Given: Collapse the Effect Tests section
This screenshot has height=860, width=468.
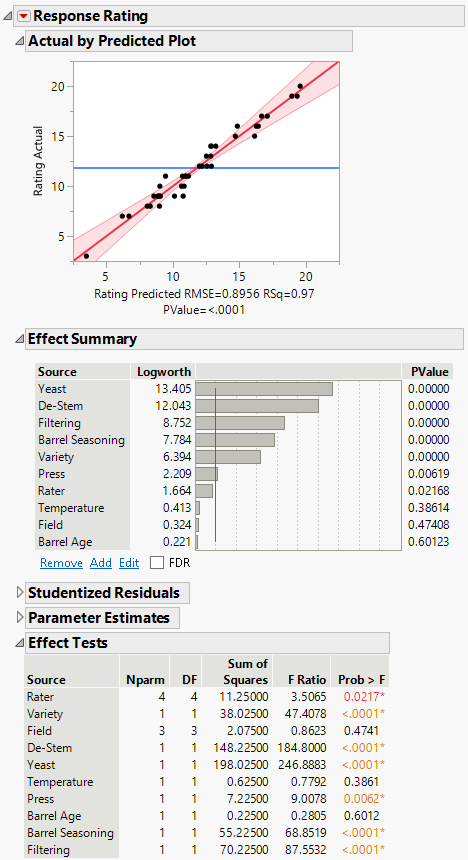Looking at the screenshot, I should [19, 643].
